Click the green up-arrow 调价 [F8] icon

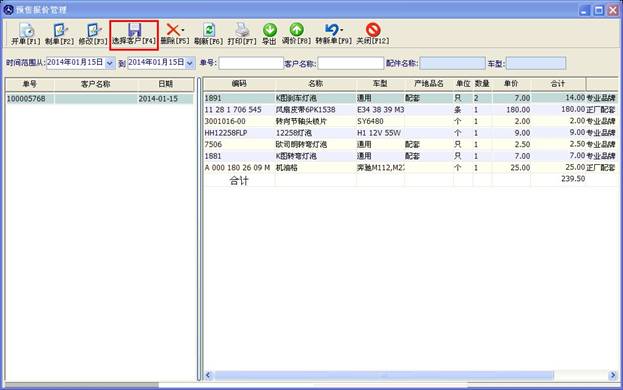[x=296, y=30]
